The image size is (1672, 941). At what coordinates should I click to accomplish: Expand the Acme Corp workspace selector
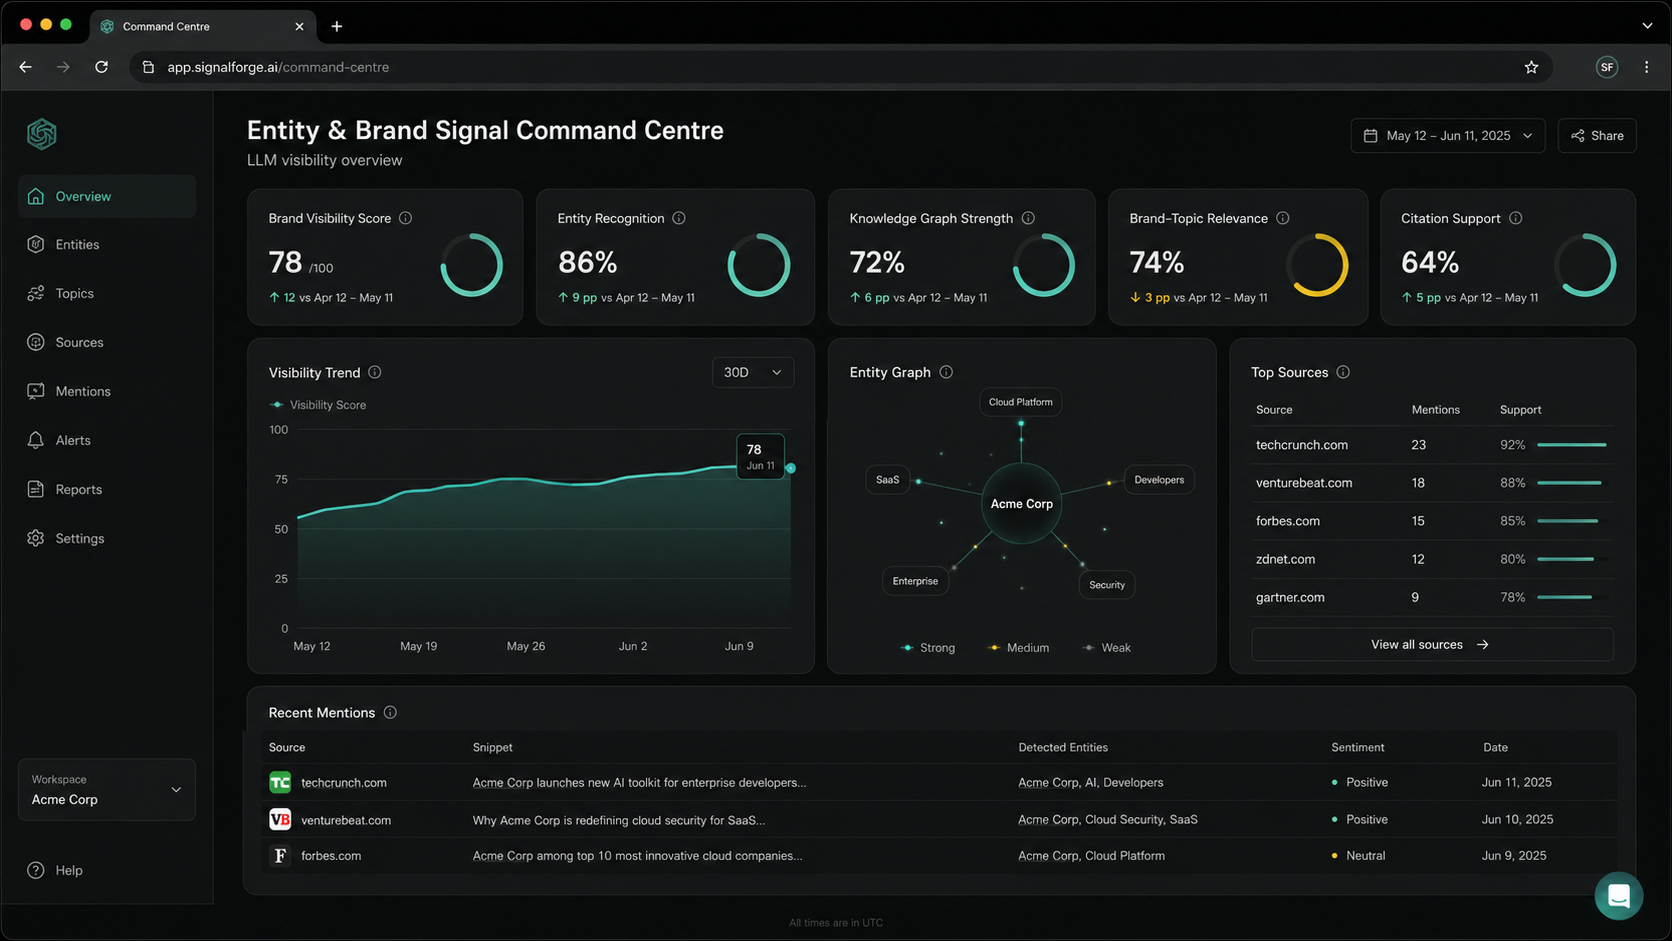(x=106, y=790)
